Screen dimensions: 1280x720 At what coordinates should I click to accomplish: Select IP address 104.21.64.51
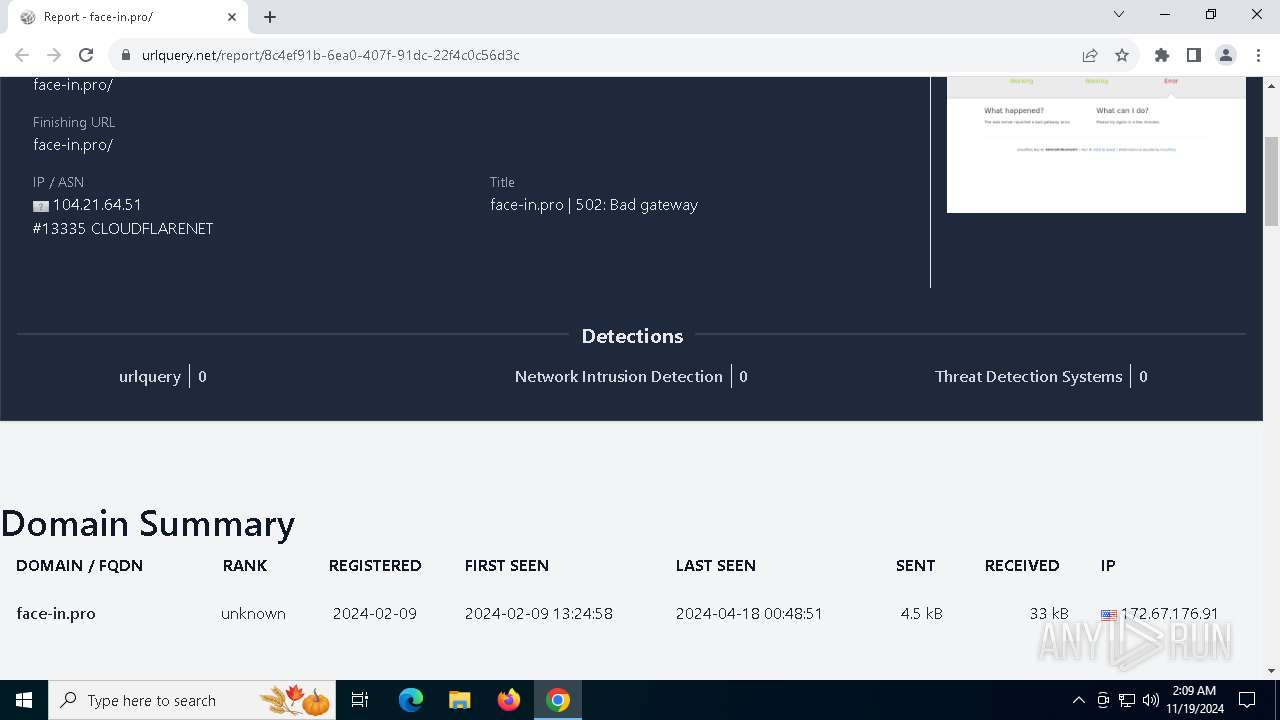click(97, 204)
